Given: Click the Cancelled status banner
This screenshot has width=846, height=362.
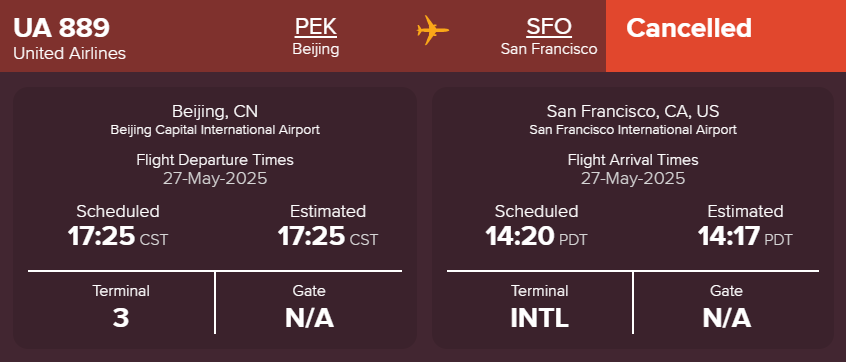Looking at the screenshot, I should pyautogui.click(x=726, y=36).
